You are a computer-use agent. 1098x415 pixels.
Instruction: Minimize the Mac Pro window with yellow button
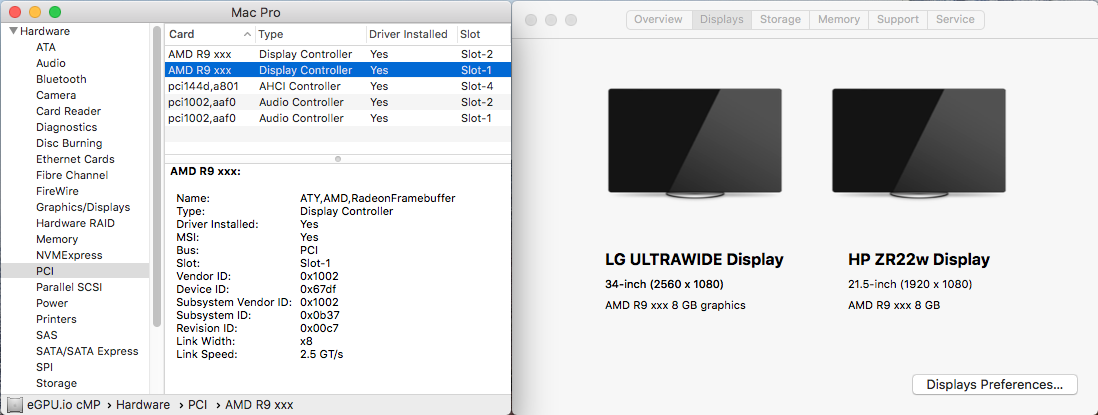pos(35,12)
